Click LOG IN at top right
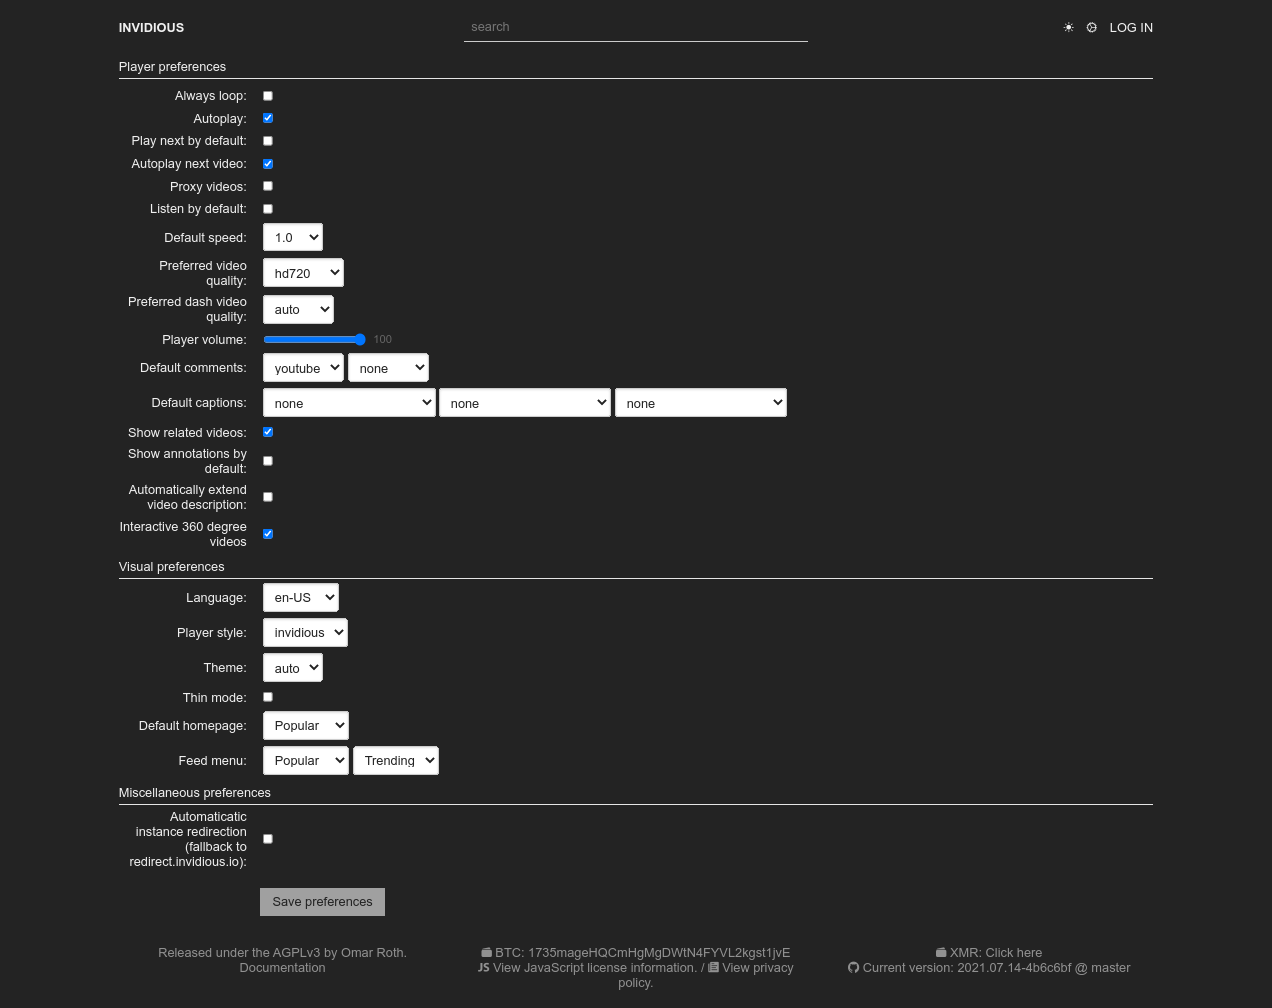The height and width of the screenshot is (1008, 1272). [1131, 27]
